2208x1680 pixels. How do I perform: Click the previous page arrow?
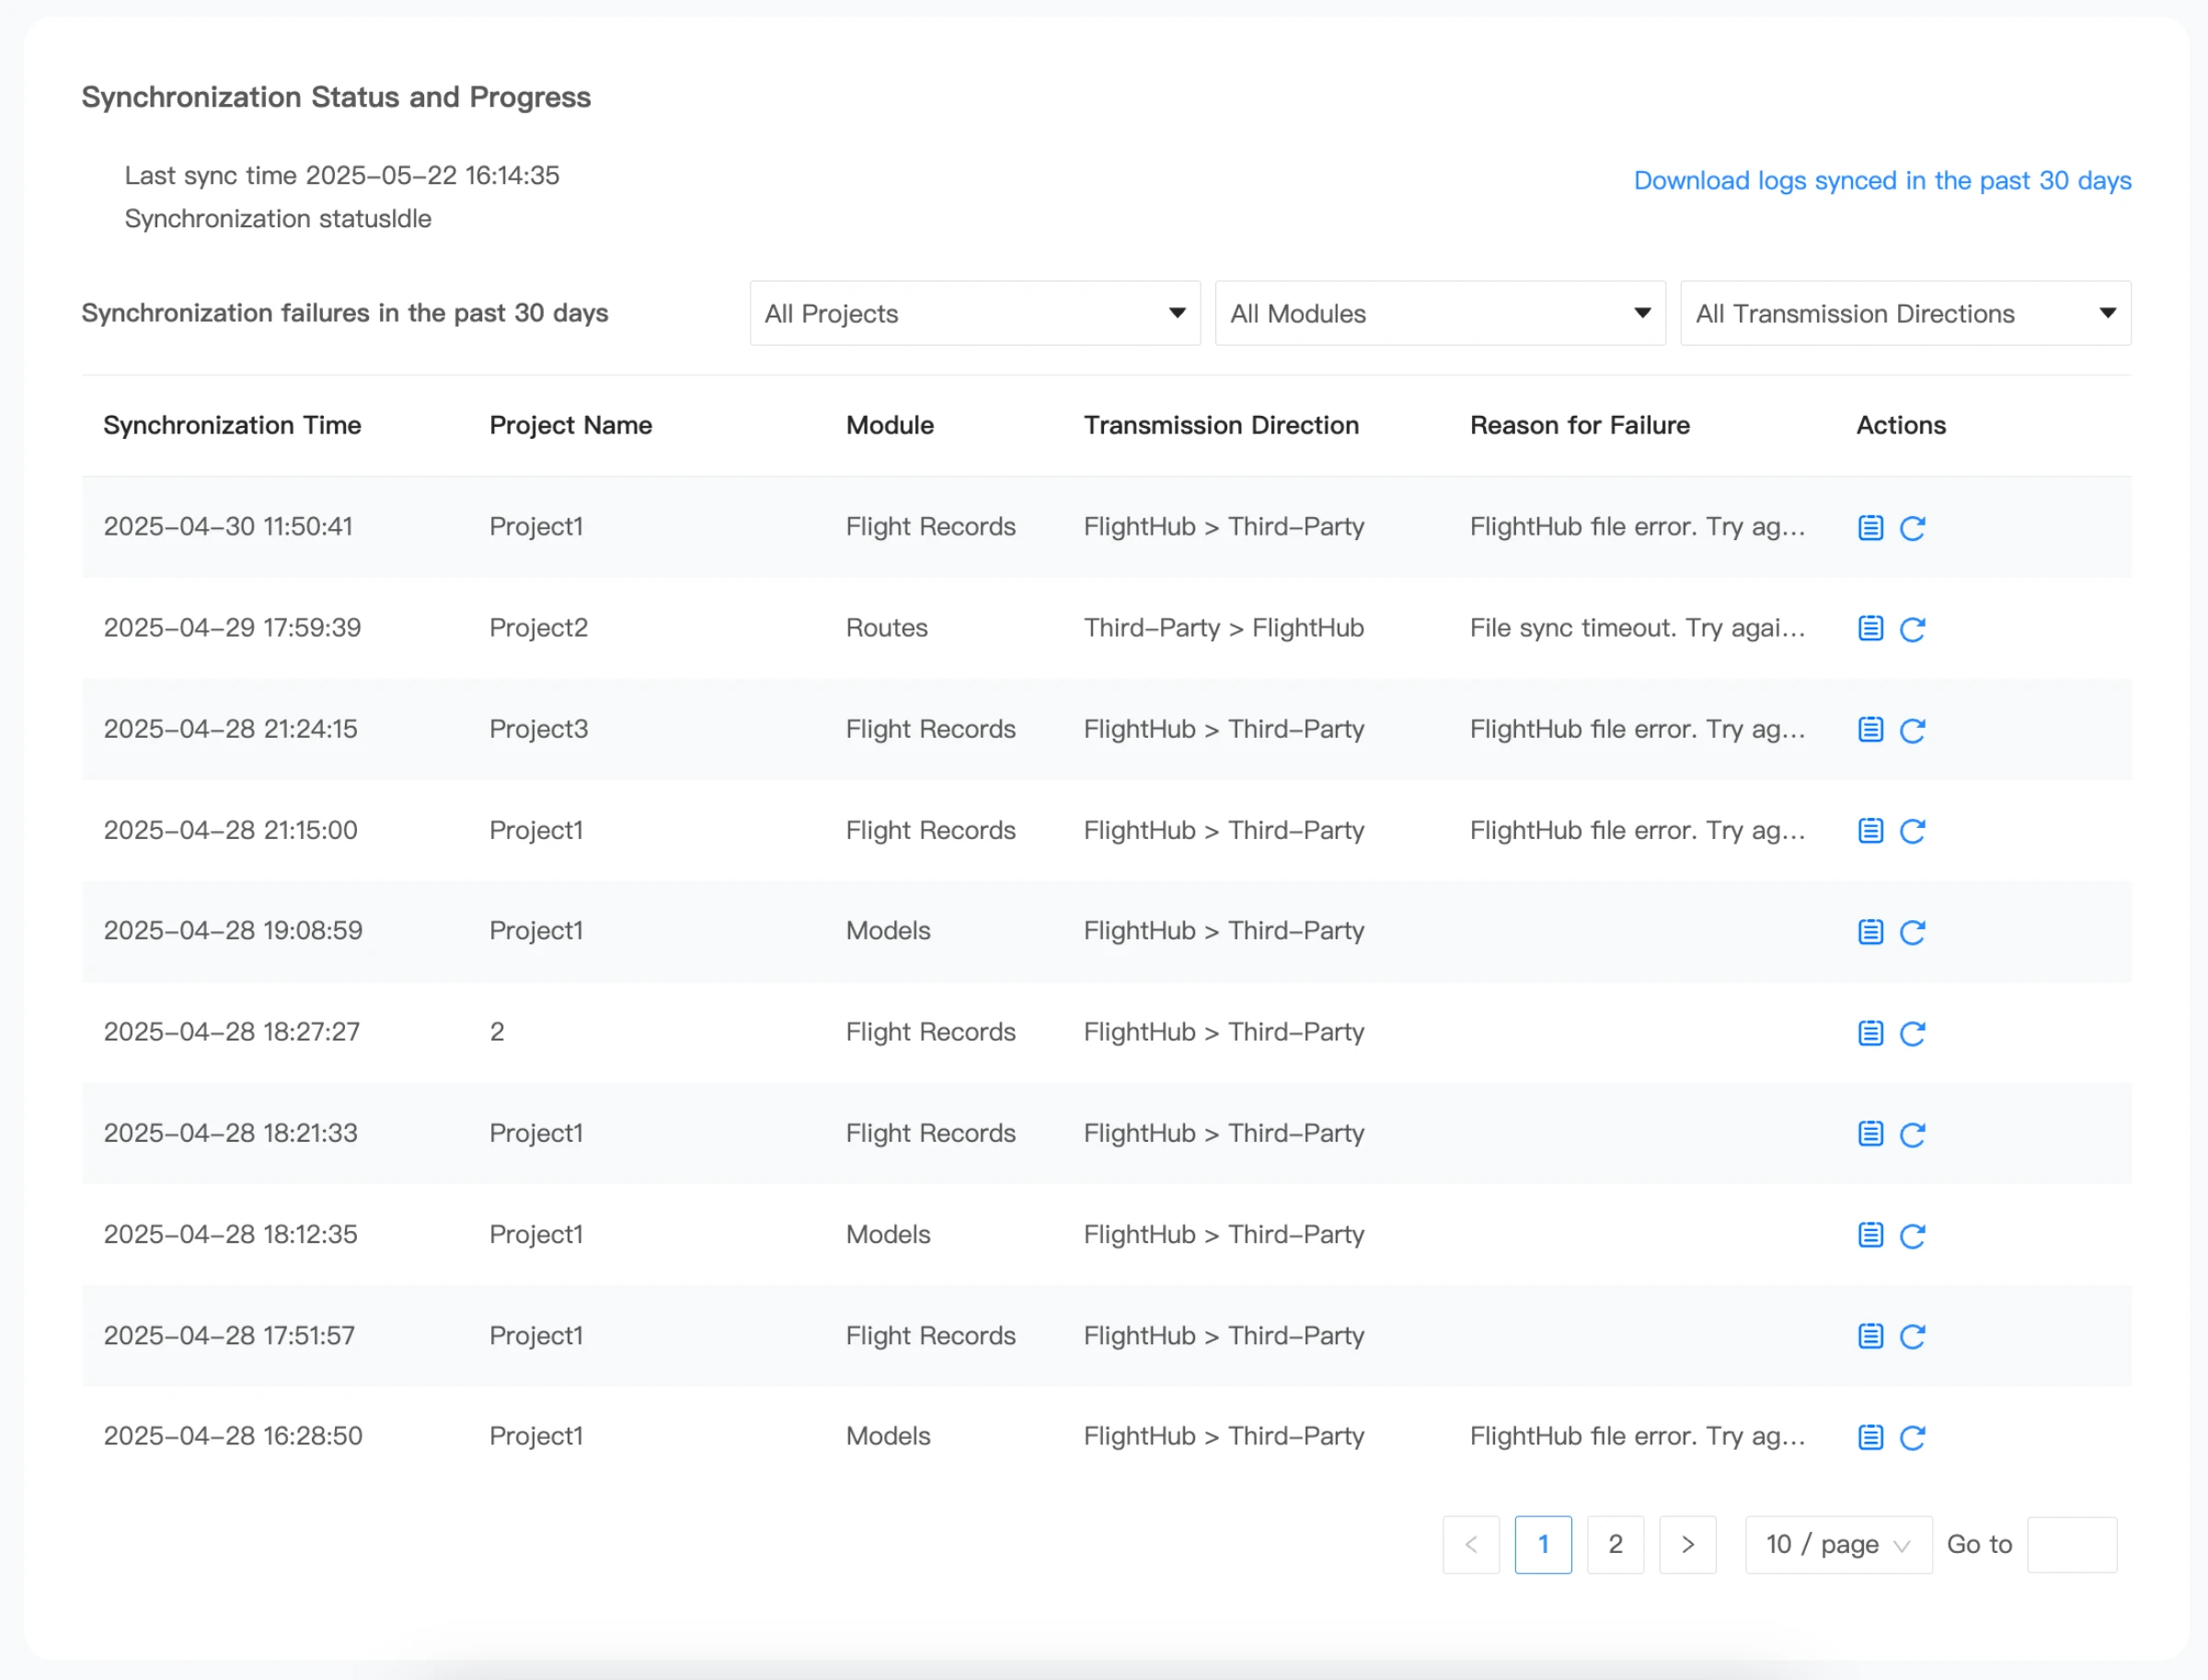(x=1471, y=1545)
